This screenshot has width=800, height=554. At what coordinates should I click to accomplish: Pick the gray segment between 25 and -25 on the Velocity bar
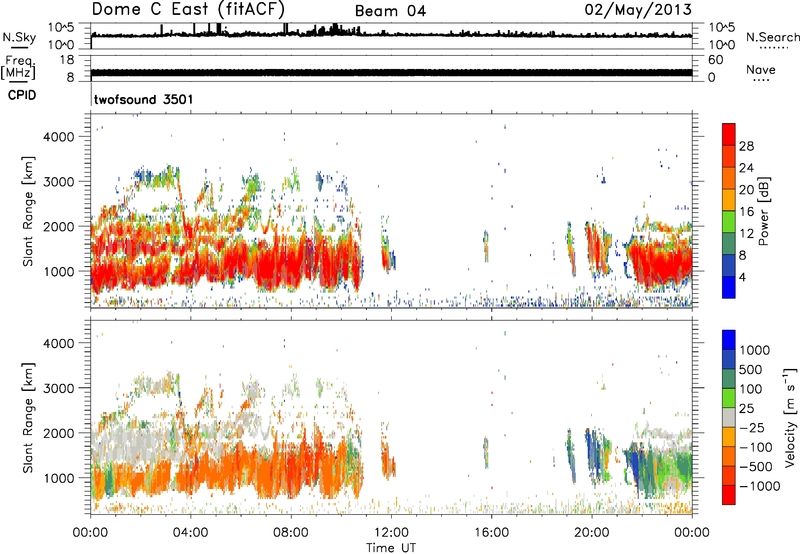pos(729,417)
